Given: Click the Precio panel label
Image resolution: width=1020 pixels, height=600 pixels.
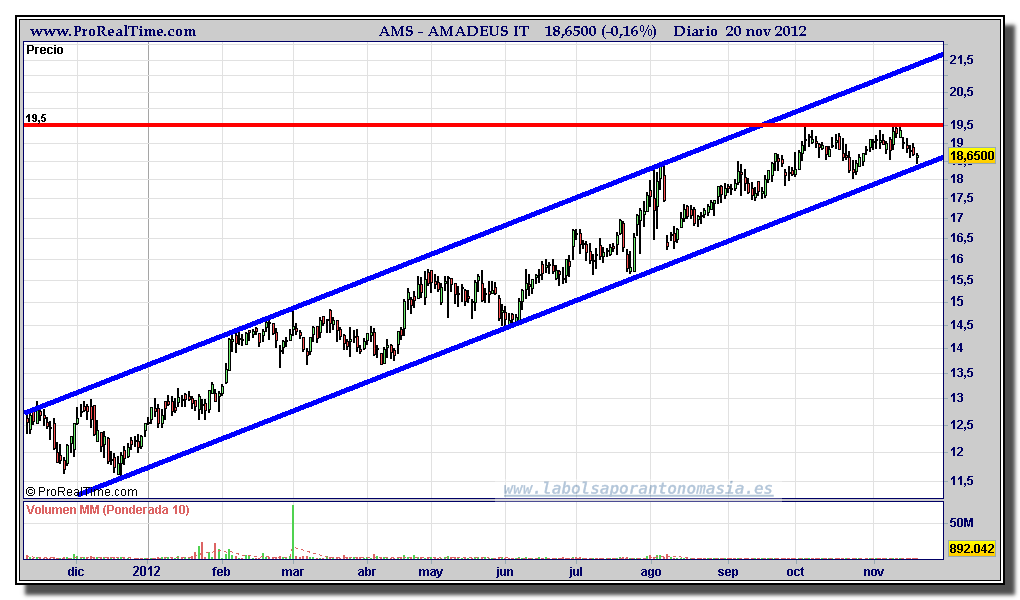Looking at the screenshot, I should coord(45,50).
